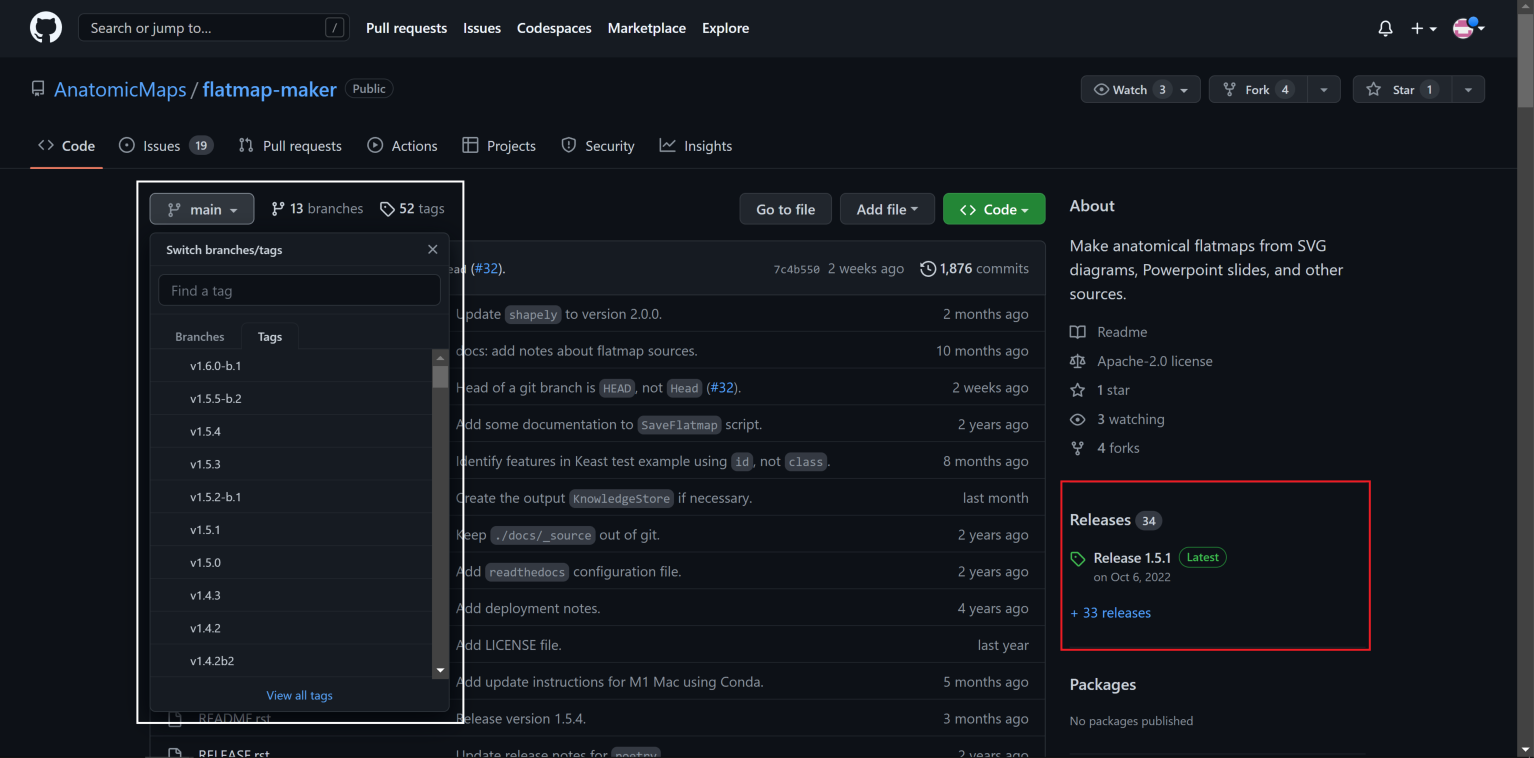Open the Apache-2.0 license link
Viewport: 1534px width, 758px height.
(x=1141, y=361)
